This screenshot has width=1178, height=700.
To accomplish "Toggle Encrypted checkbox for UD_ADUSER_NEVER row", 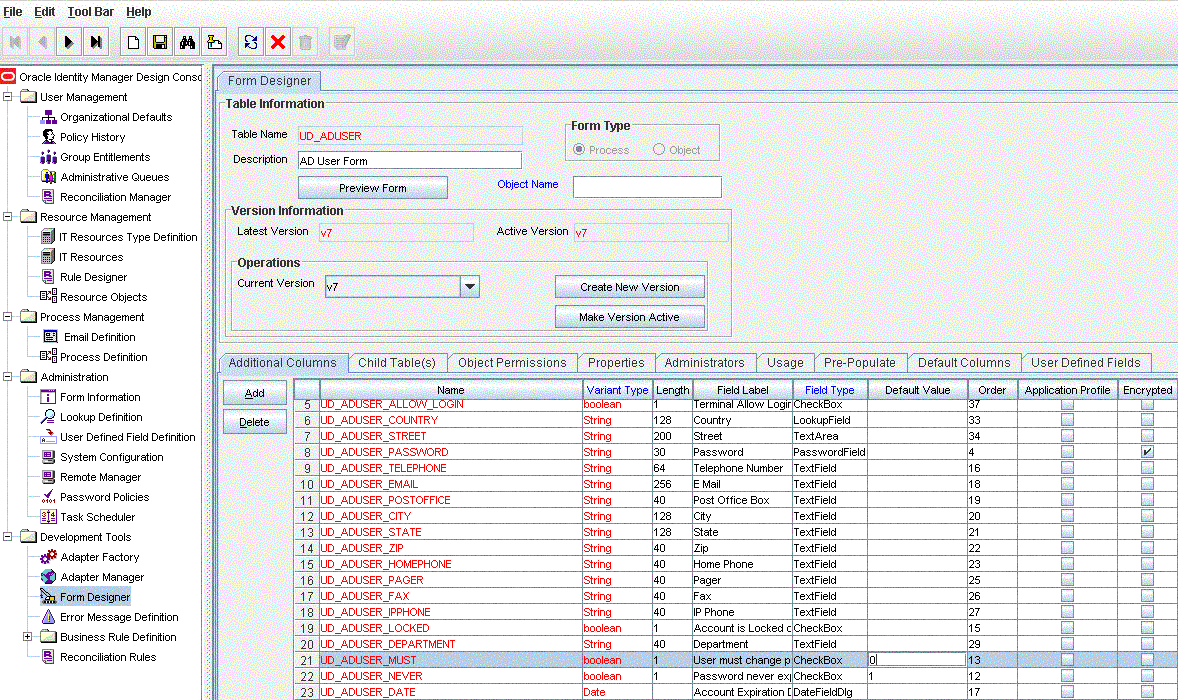I will [x=1146, y=676].
